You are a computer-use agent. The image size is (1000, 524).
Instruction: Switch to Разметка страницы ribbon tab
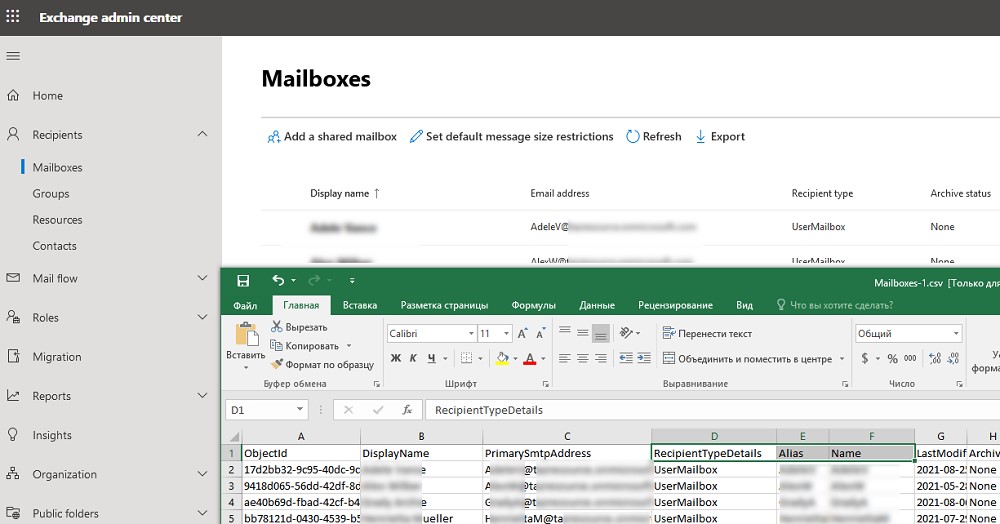pyautogui.click(x=445, y=305)
